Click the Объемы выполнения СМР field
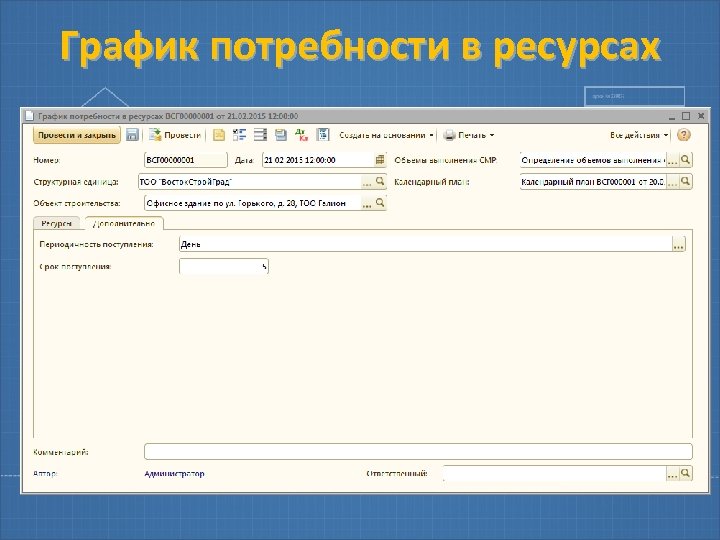The width and height of the screenshot is (720, 540). pos(593,160)
